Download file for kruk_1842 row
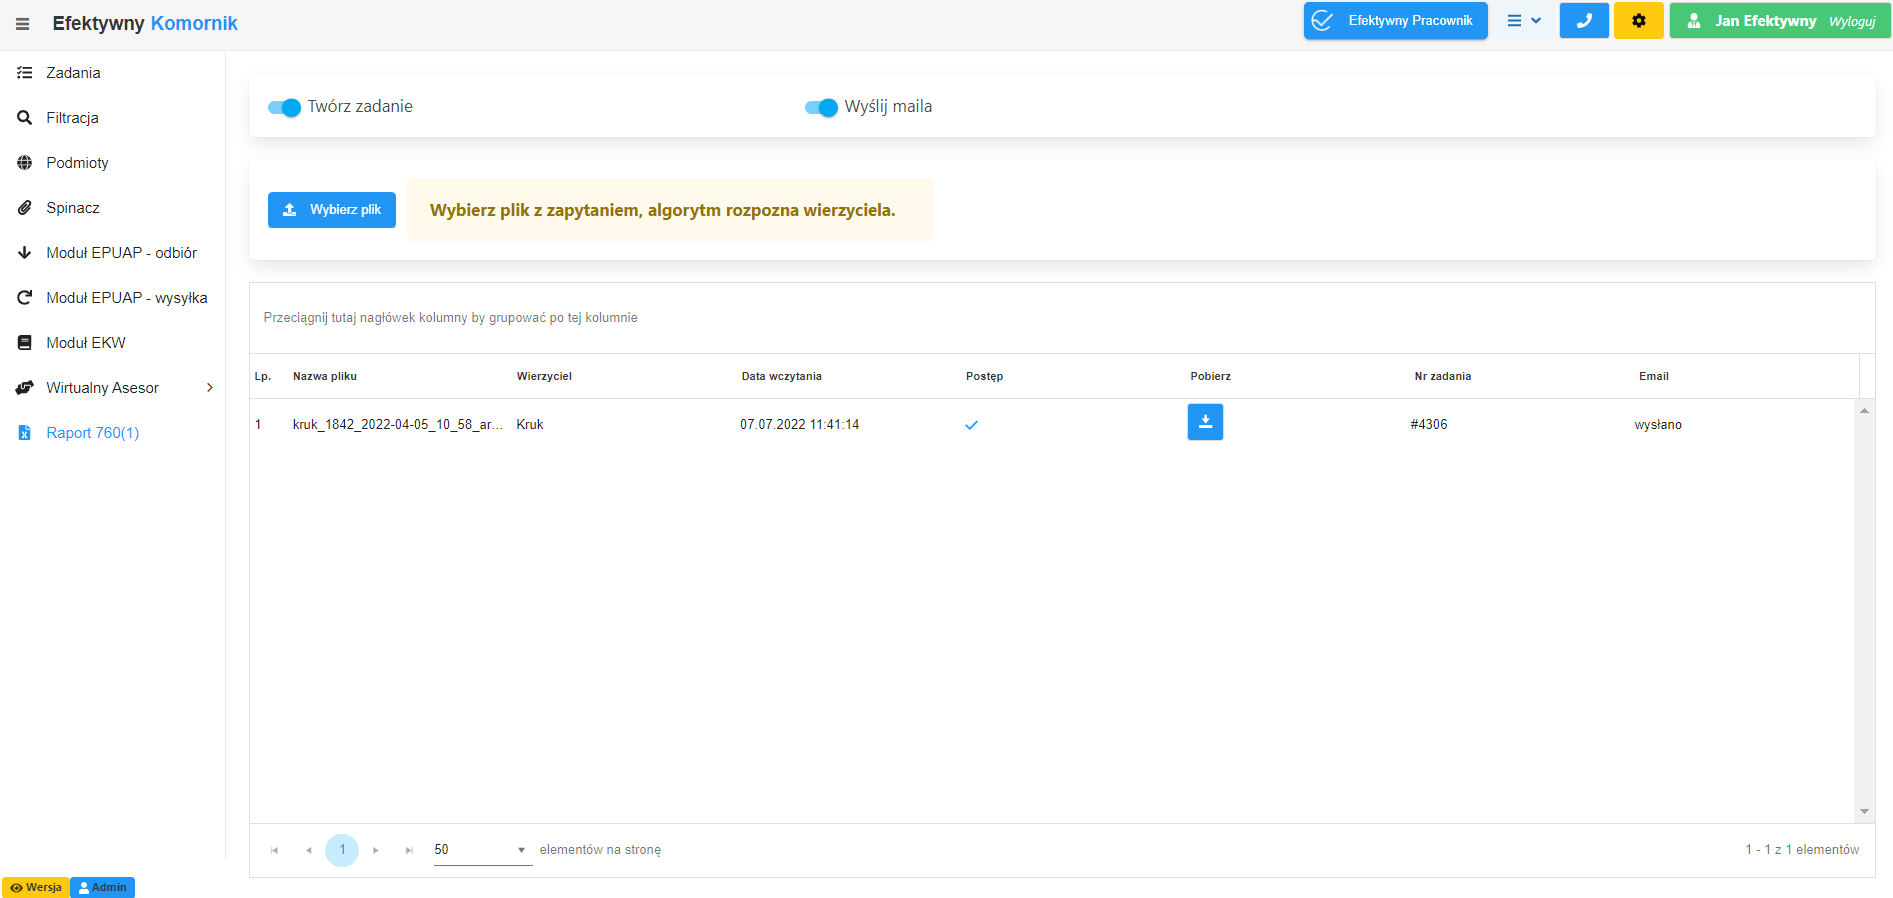1893x898 pixels. [x=1205, y=422]
